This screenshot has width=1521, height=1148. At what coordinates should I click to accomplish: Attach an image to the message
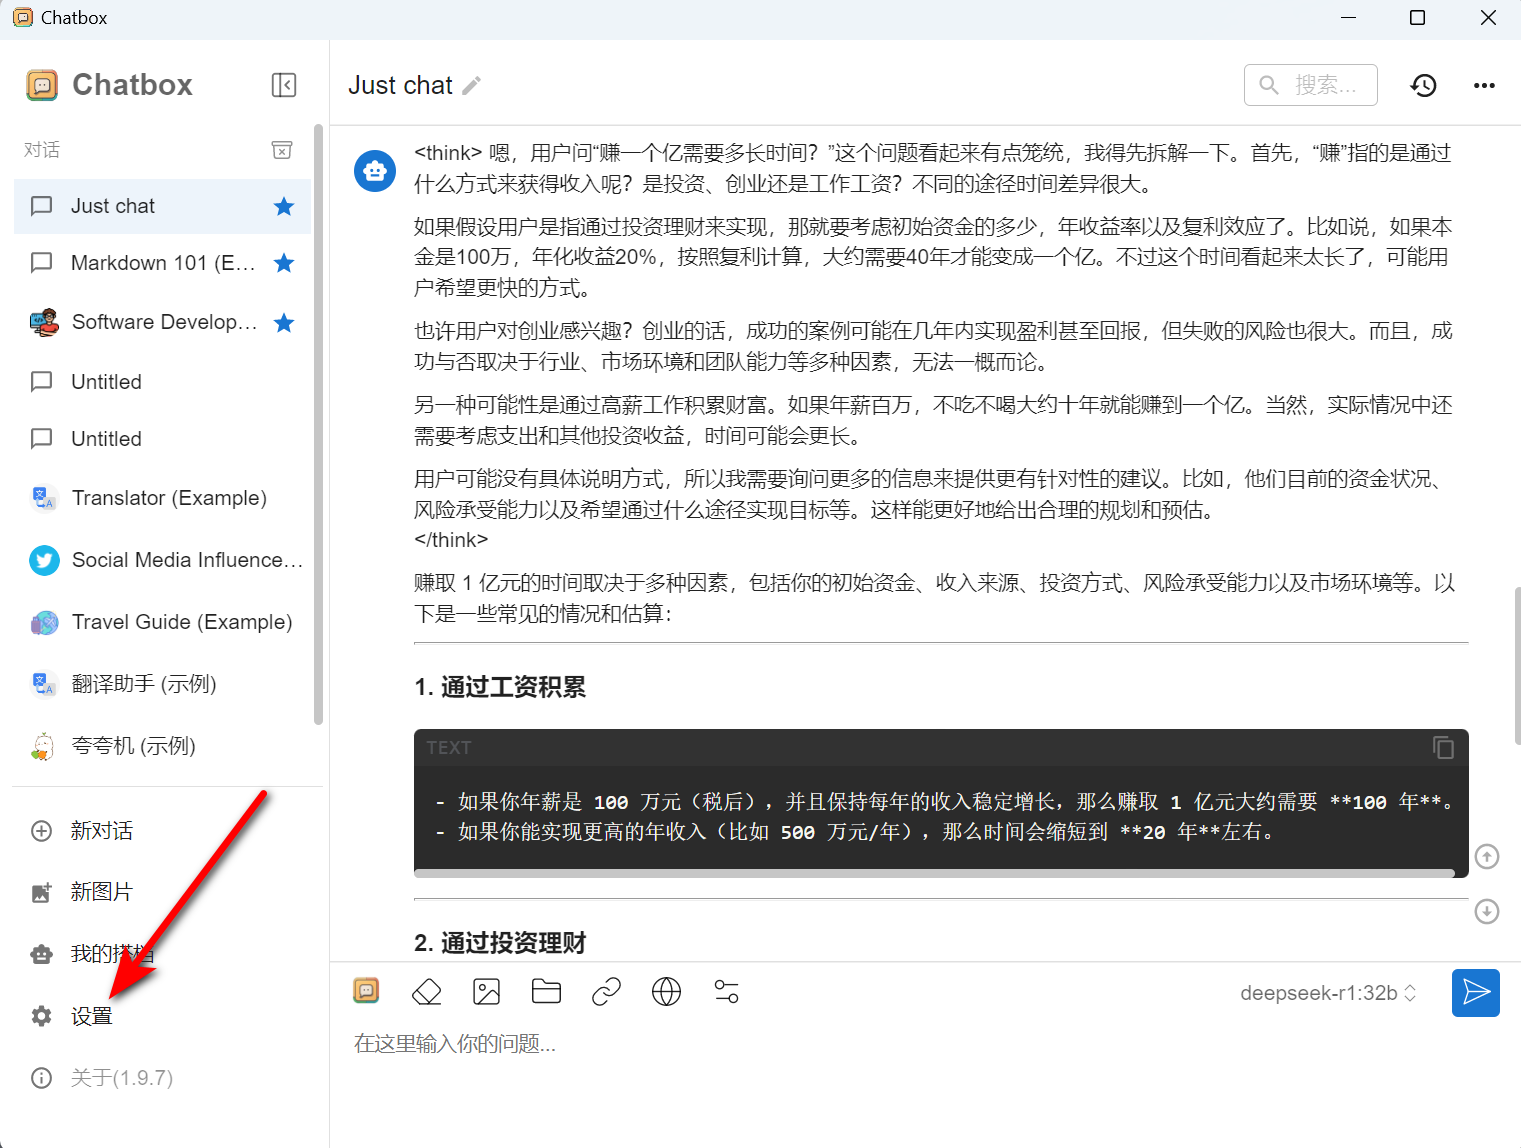click(487, 991)
